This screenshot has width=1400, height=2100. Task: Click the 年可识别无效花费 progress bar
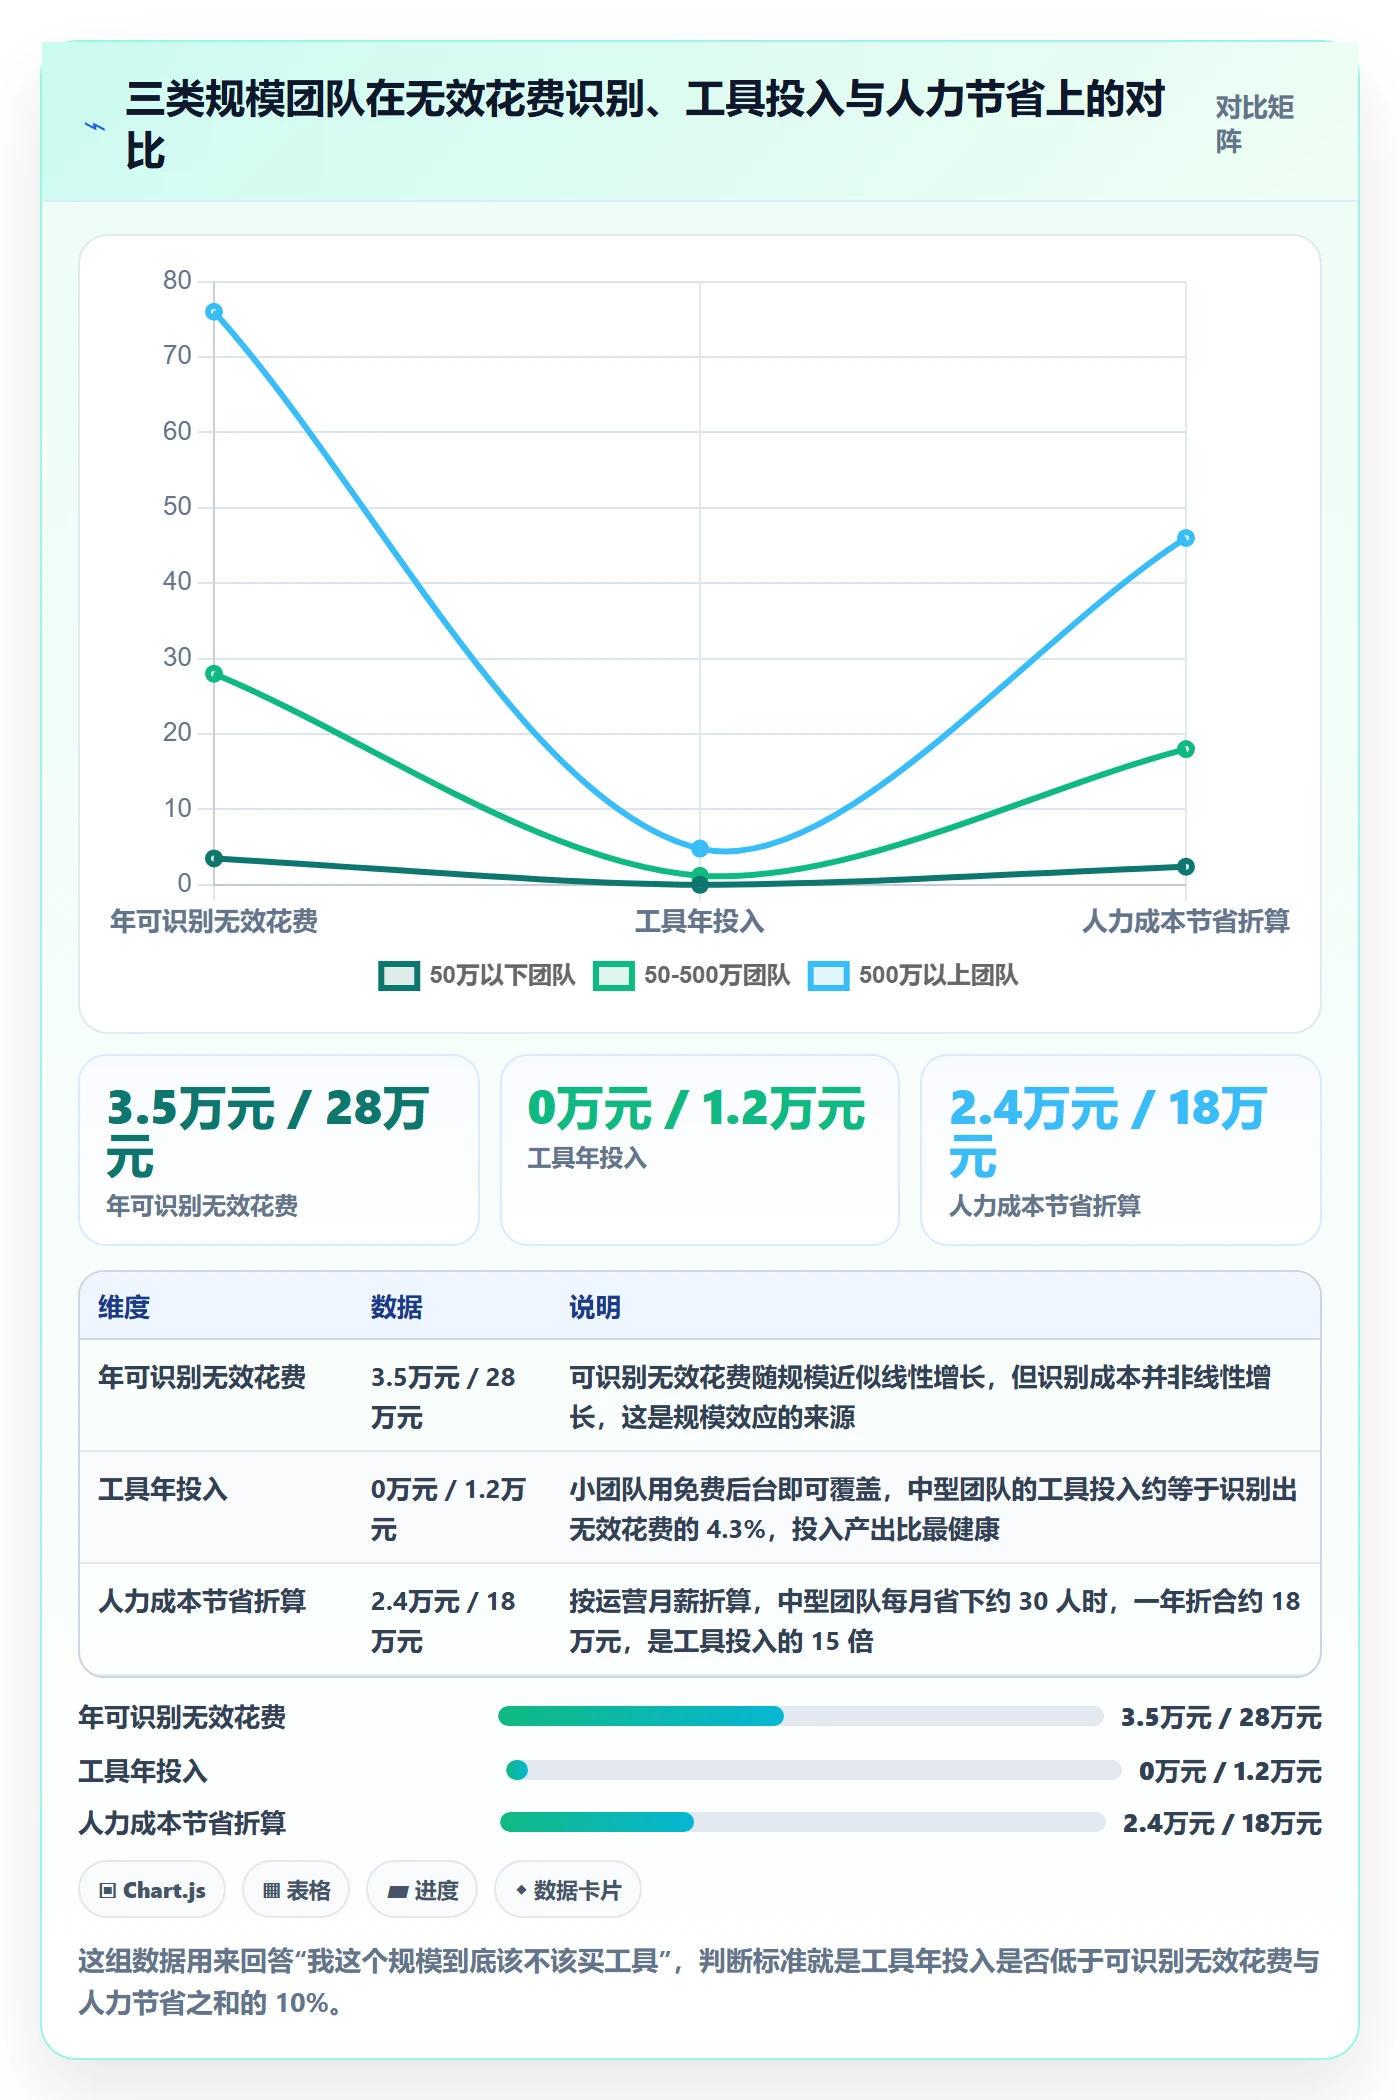tap(800, 1716)
